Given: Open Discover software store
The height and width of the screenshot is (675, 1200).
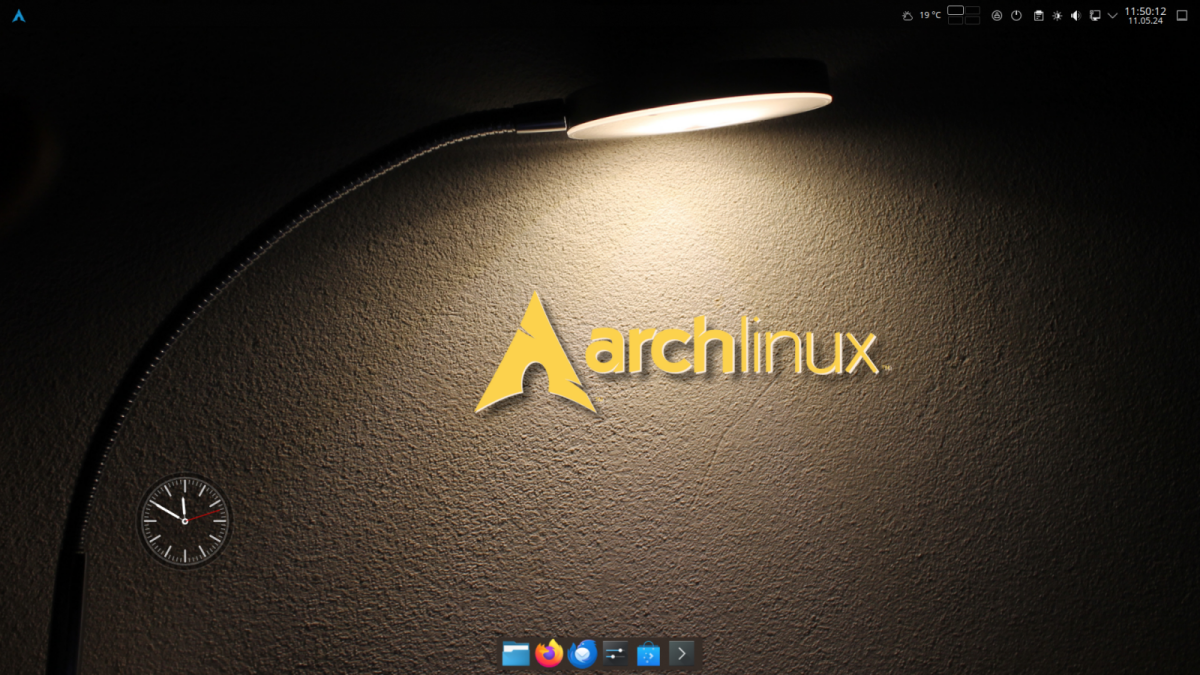Looking at the screenshot, I should click(x=648, y=654).
